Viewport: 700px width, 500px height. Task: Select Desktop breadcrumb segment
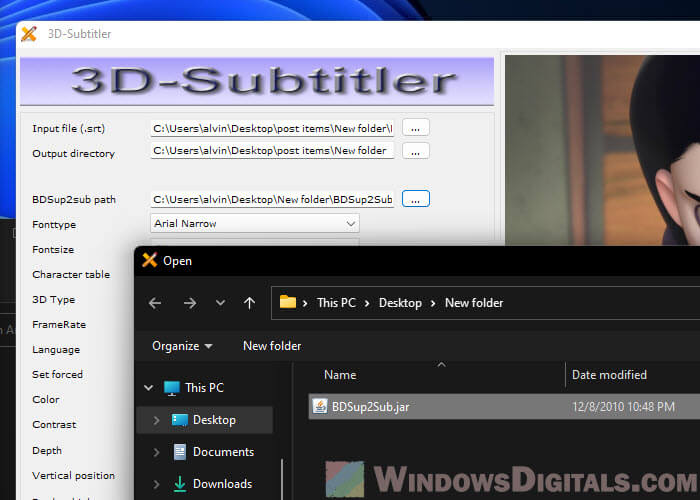400,303
